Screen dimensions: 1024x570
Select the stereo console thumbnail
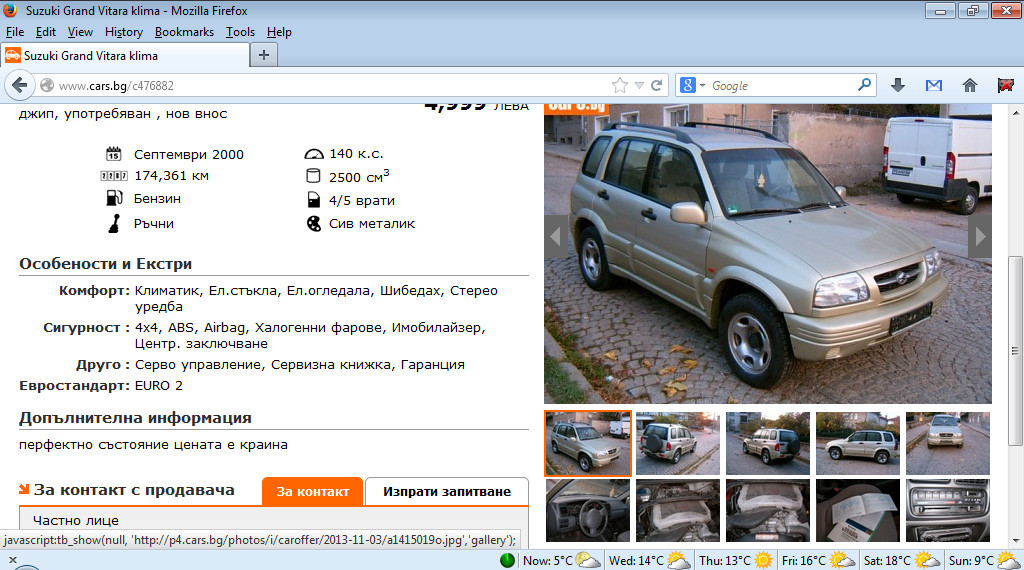click(948, 511)
